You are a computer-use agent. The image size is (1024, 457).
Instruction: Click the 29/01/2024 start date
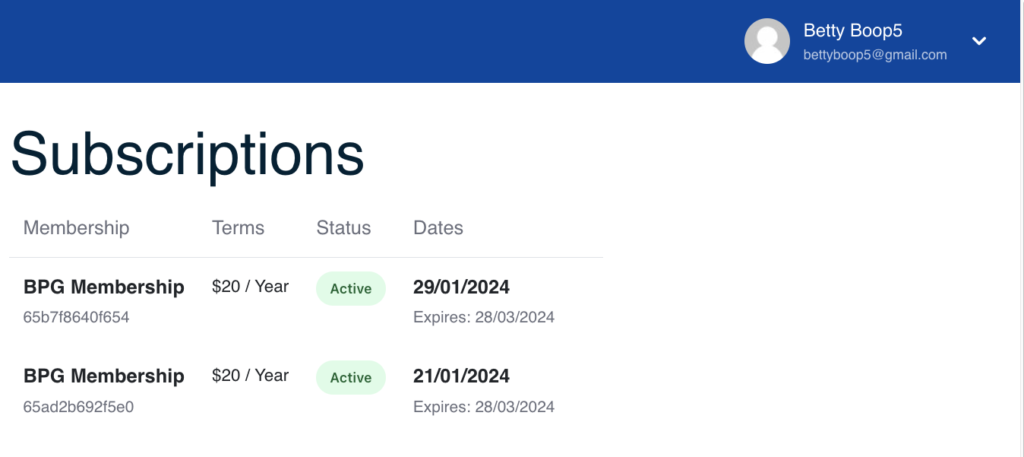coord(461,288)
